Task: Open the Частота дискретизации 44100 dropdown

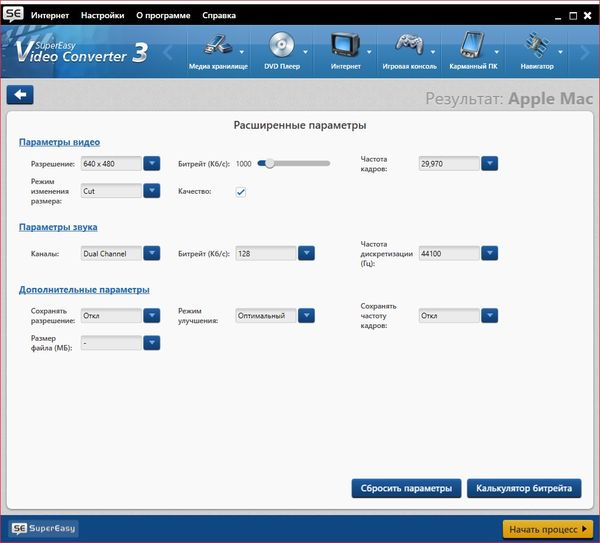Action: point(490,253)
